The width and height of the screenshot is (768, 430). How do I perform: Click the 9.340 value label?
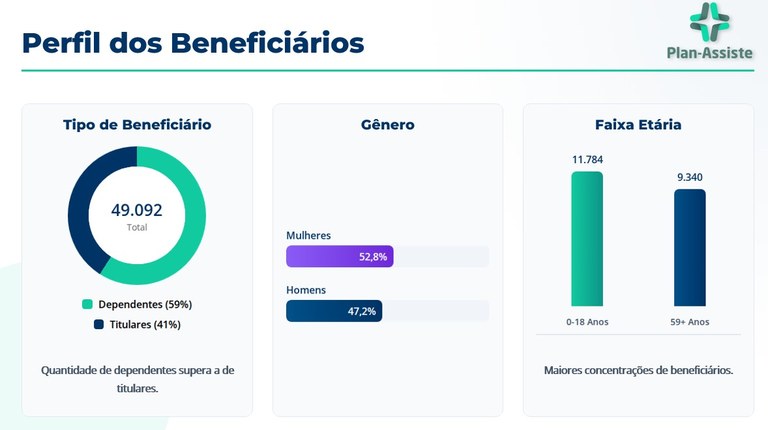690,177
